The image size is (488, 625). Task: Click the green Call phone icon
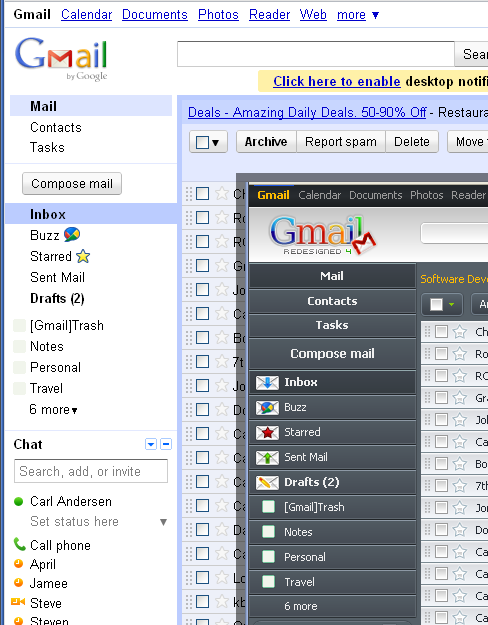click(x=19, y=544)
